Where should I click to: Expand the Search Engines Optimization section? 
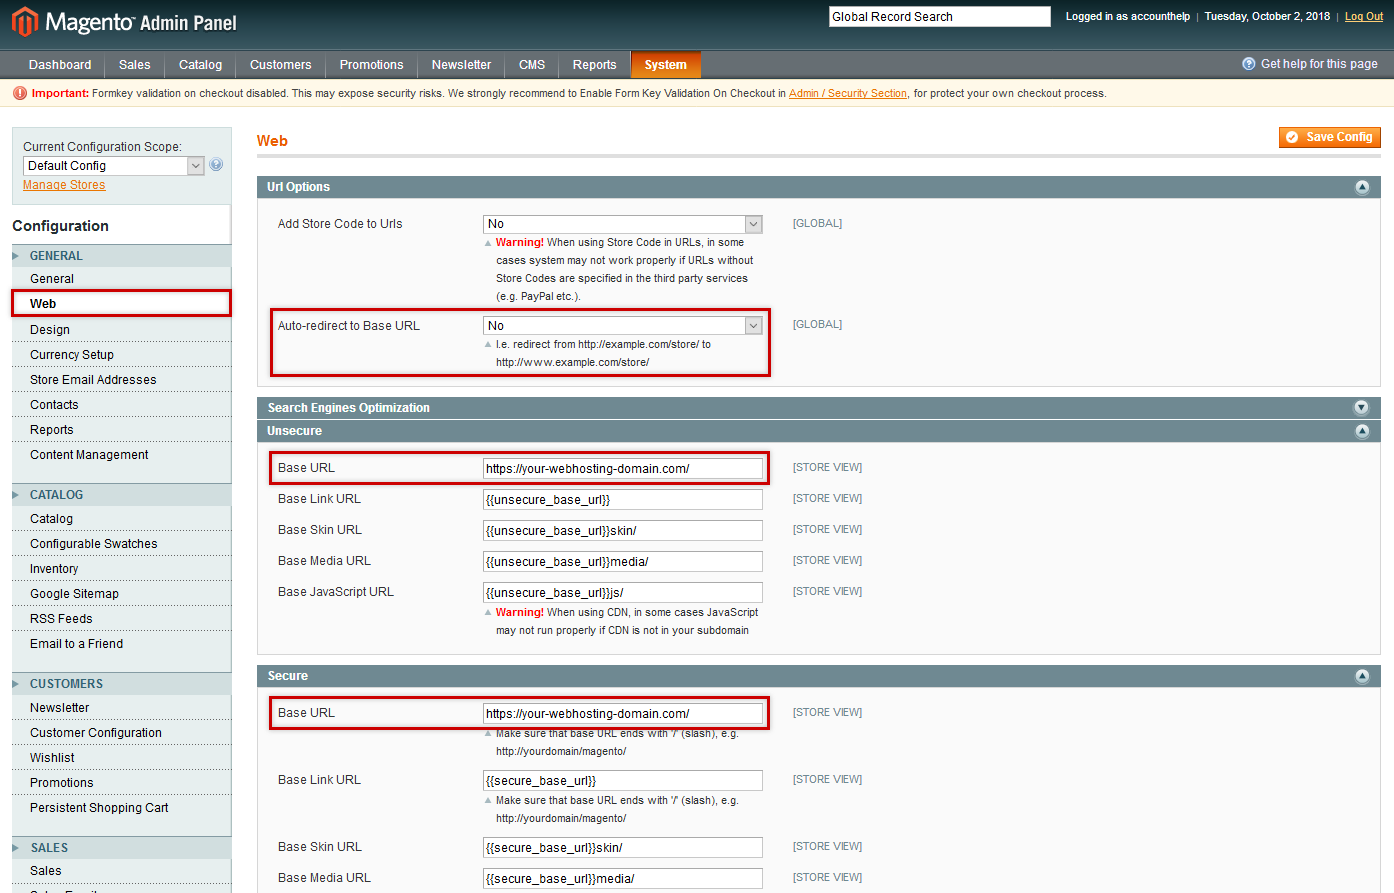(x=1361, y=407)
